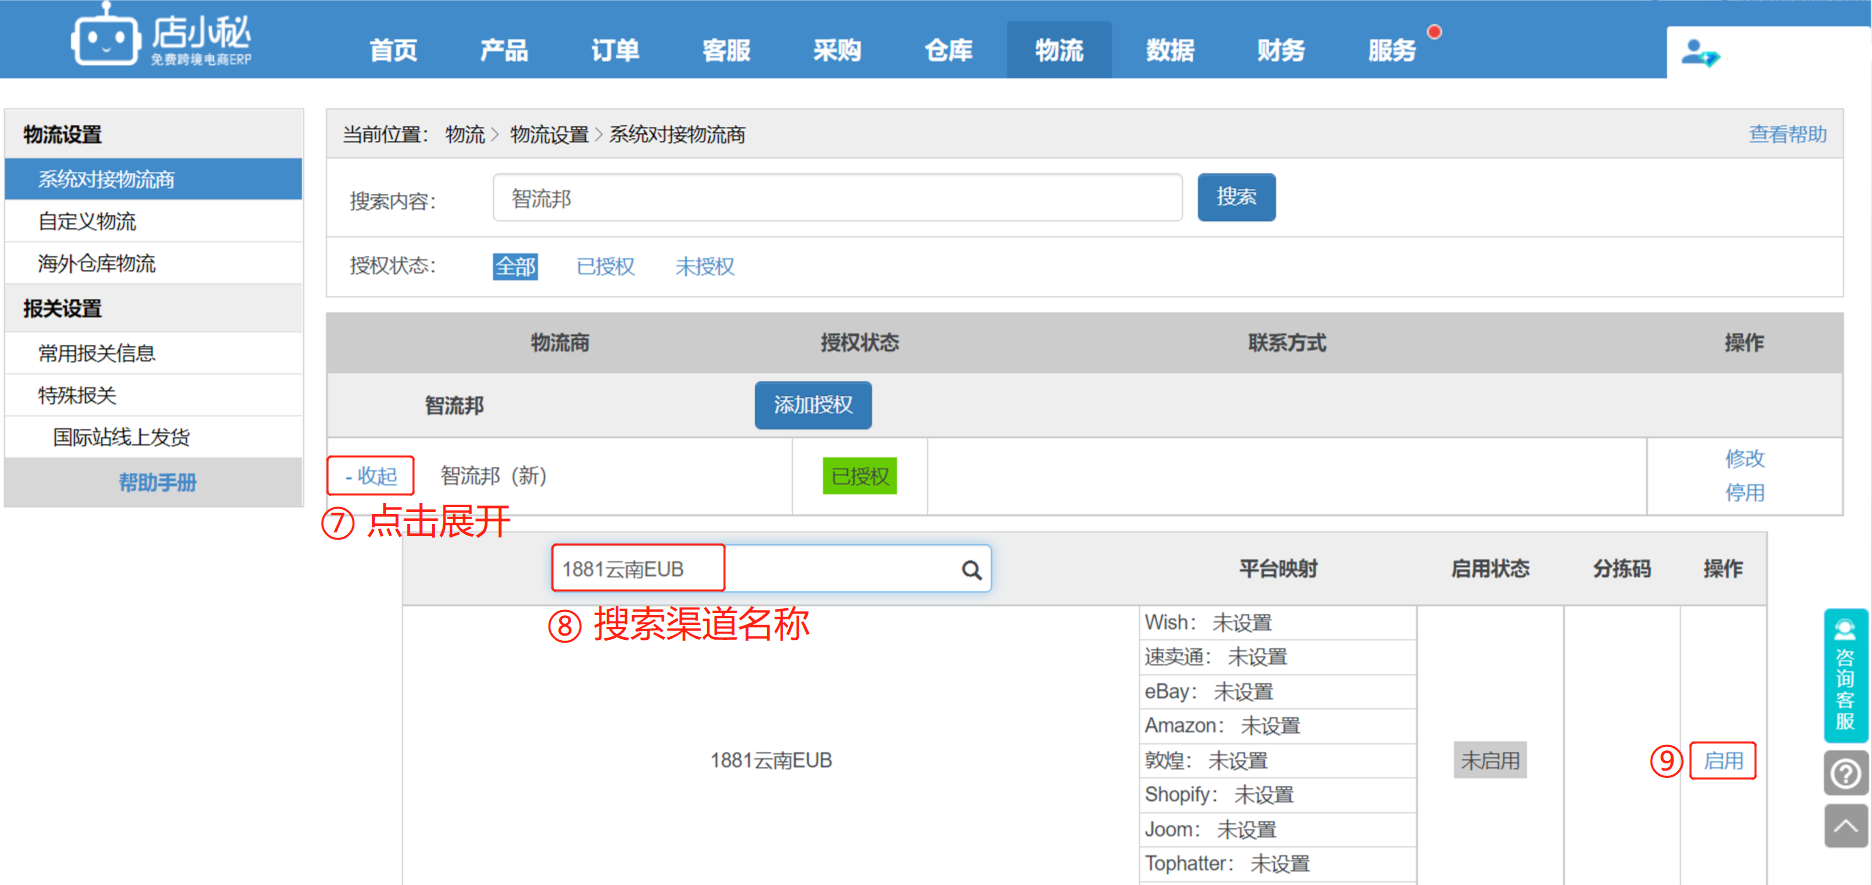Open the 咨询客服 customer service widget

click(1845, 675)
